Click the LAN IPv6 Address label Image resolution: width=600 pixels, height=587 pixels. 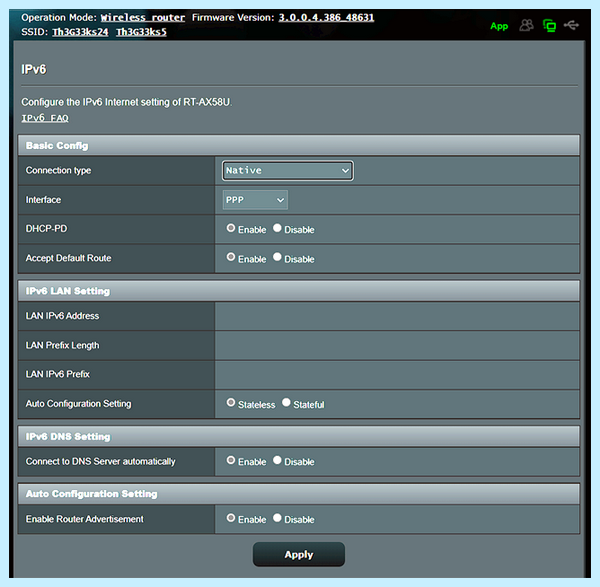(62, 316)
